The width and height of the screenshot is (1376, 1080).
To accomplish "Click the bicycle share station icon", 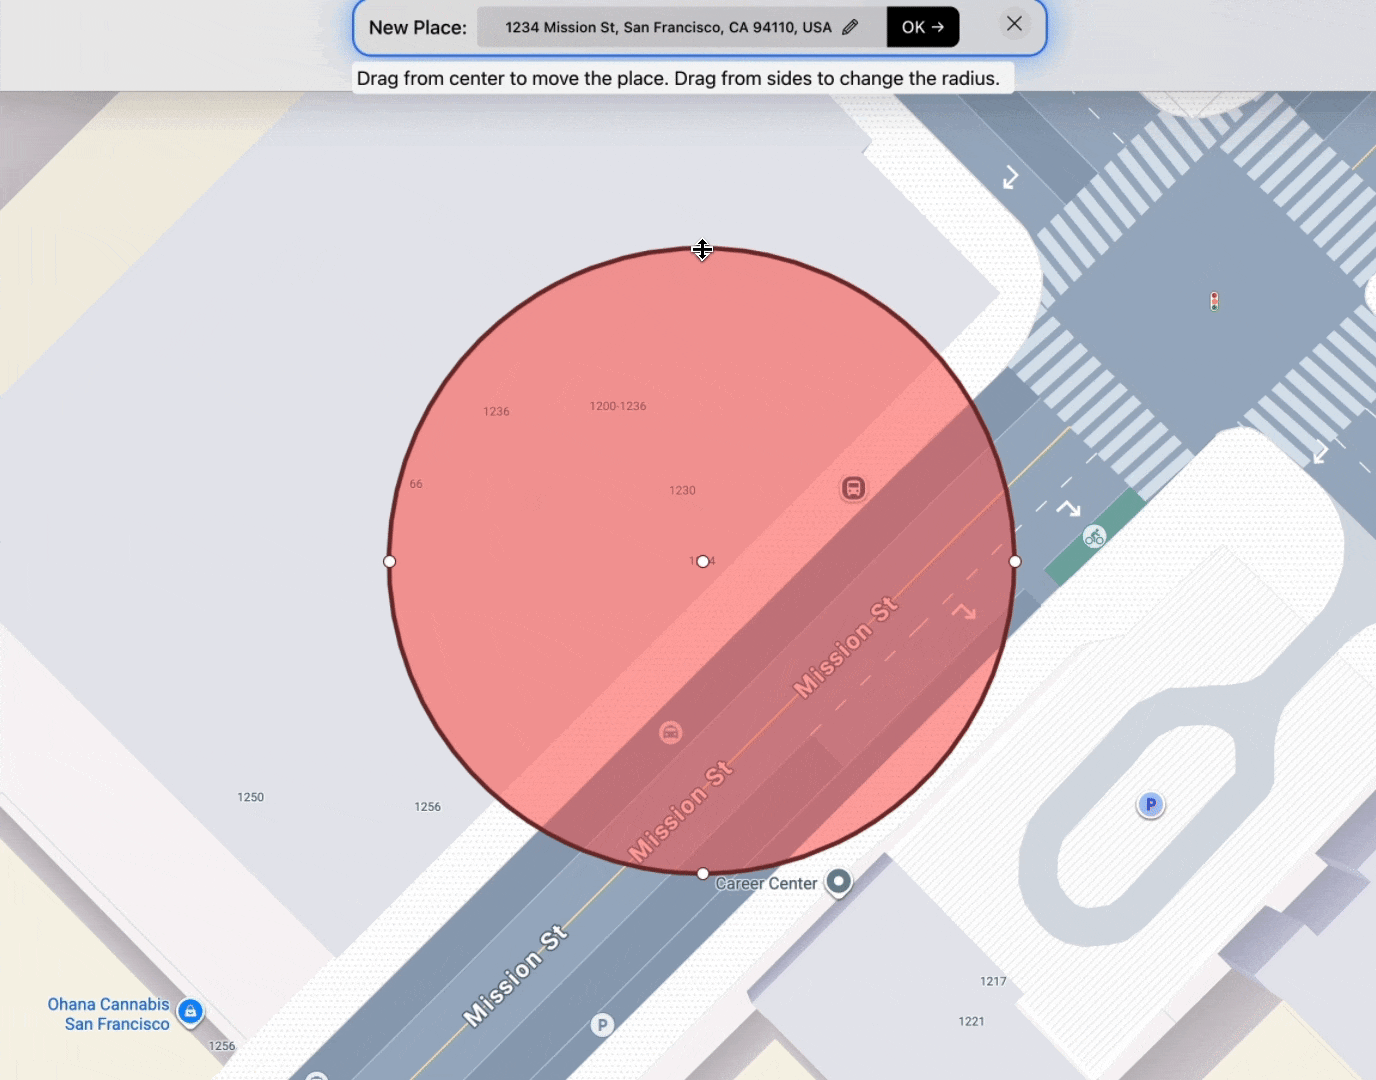I will coord(1095,537).
